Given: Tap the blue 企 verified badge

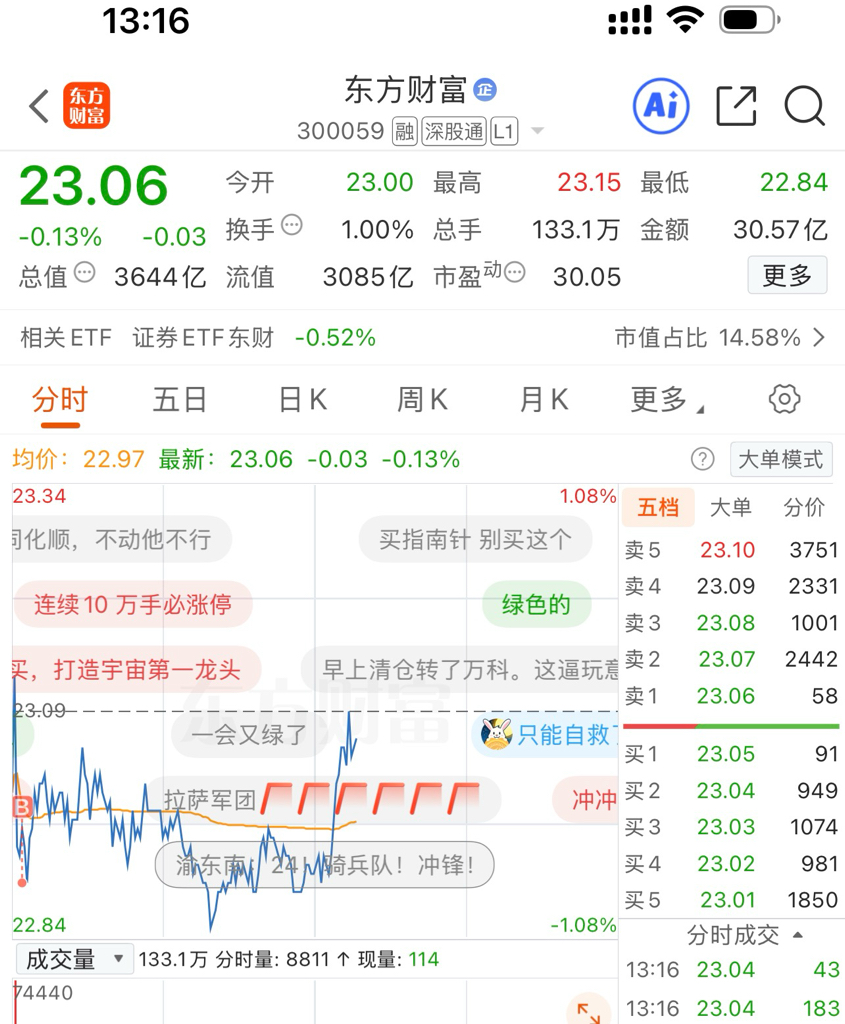Looking at the screenshot, I should [485, 89].
